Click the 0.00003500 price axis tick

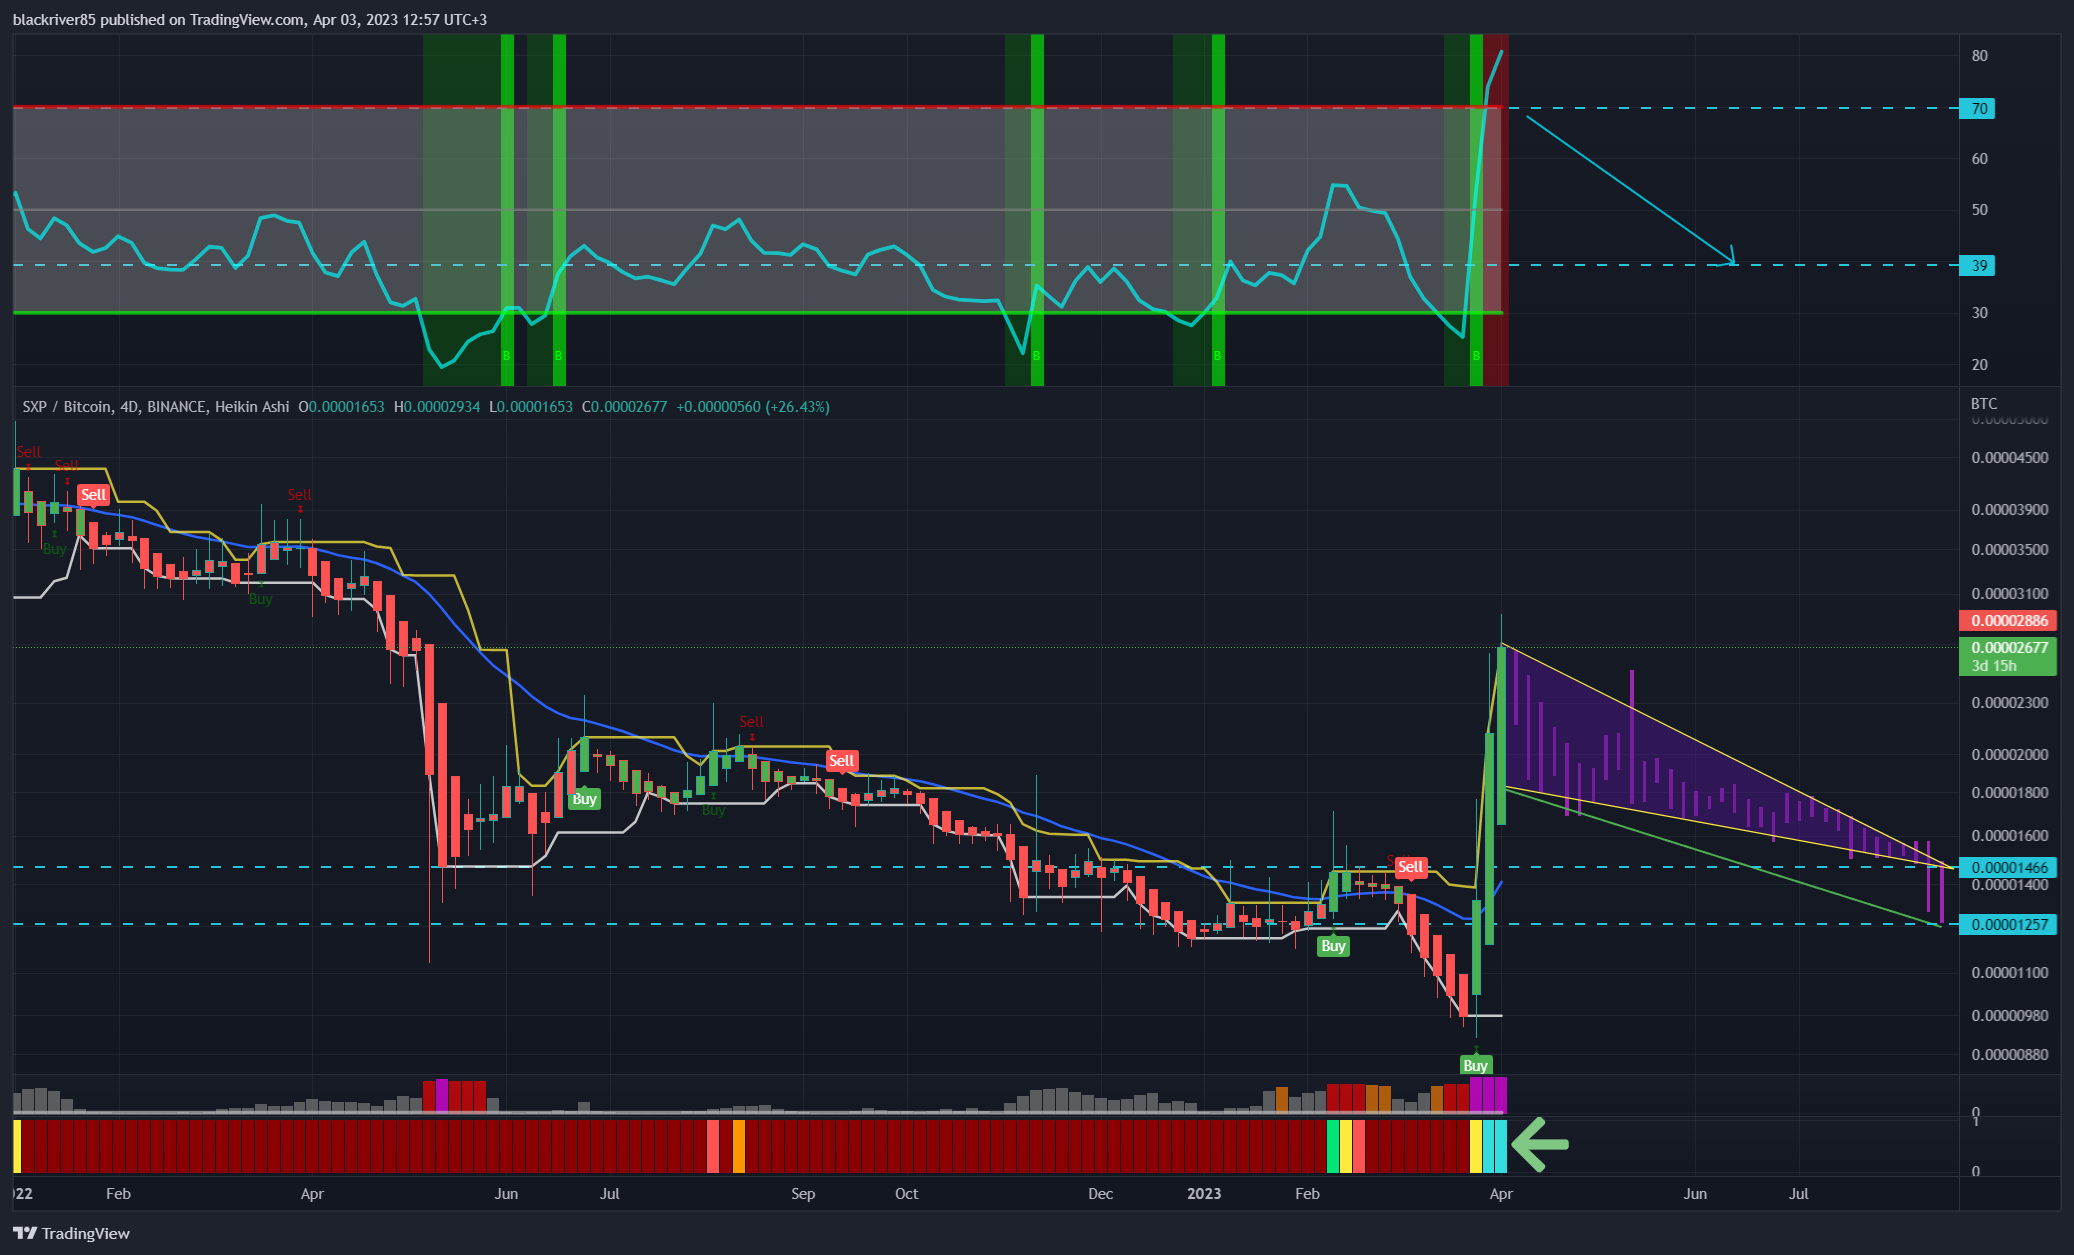pos(2010,550)
